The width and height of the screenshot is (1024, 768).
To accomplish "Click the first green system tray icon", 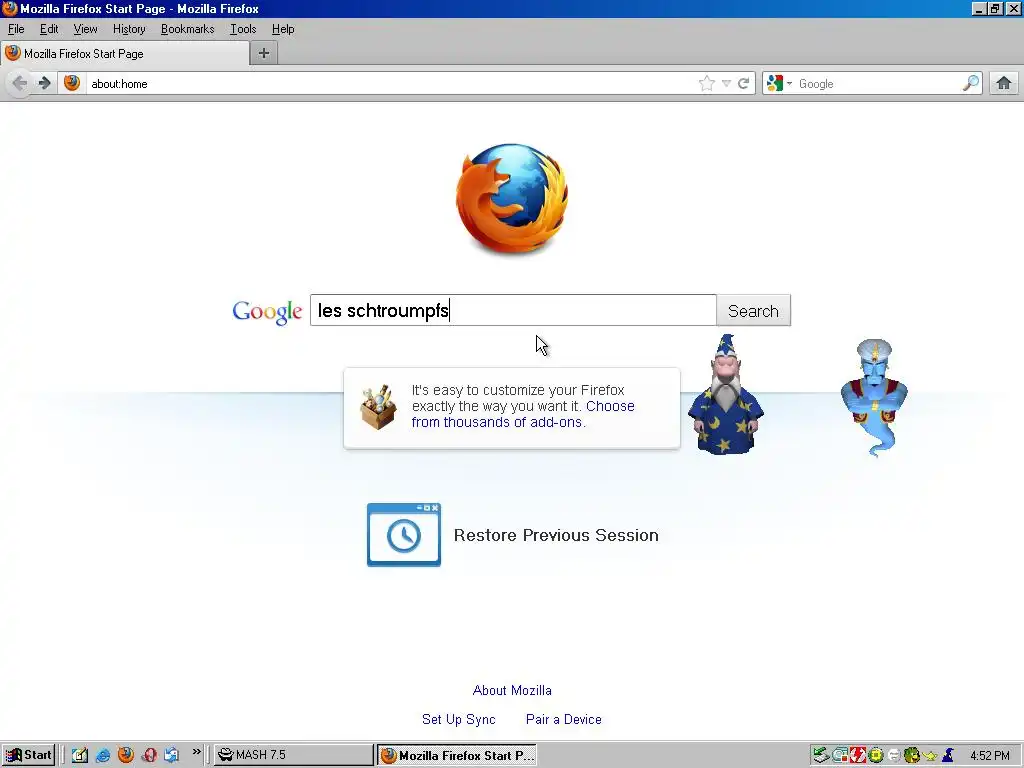I will 821,756.
